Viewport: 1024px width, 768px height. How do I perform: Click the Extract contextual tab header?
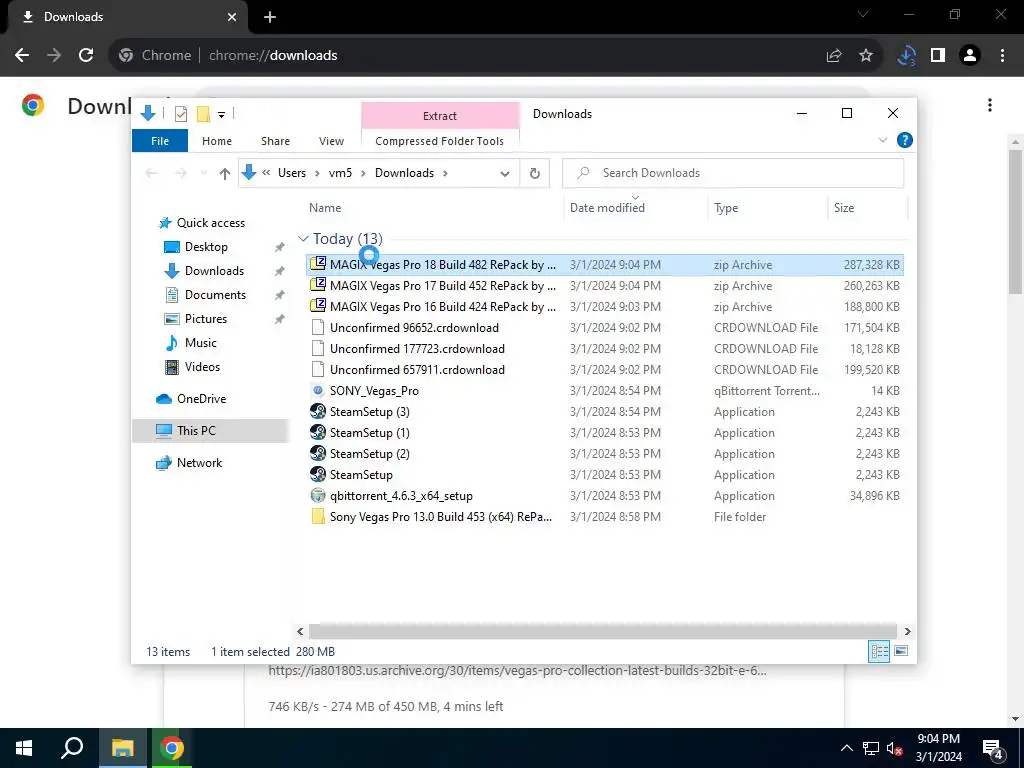coord(440,116)
